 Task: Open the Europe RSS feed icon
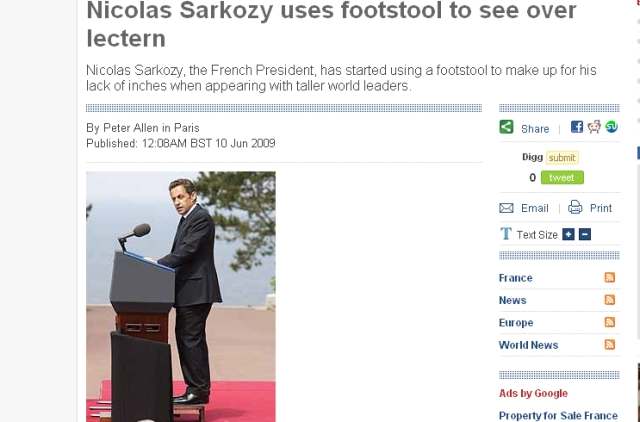point(610,323)
